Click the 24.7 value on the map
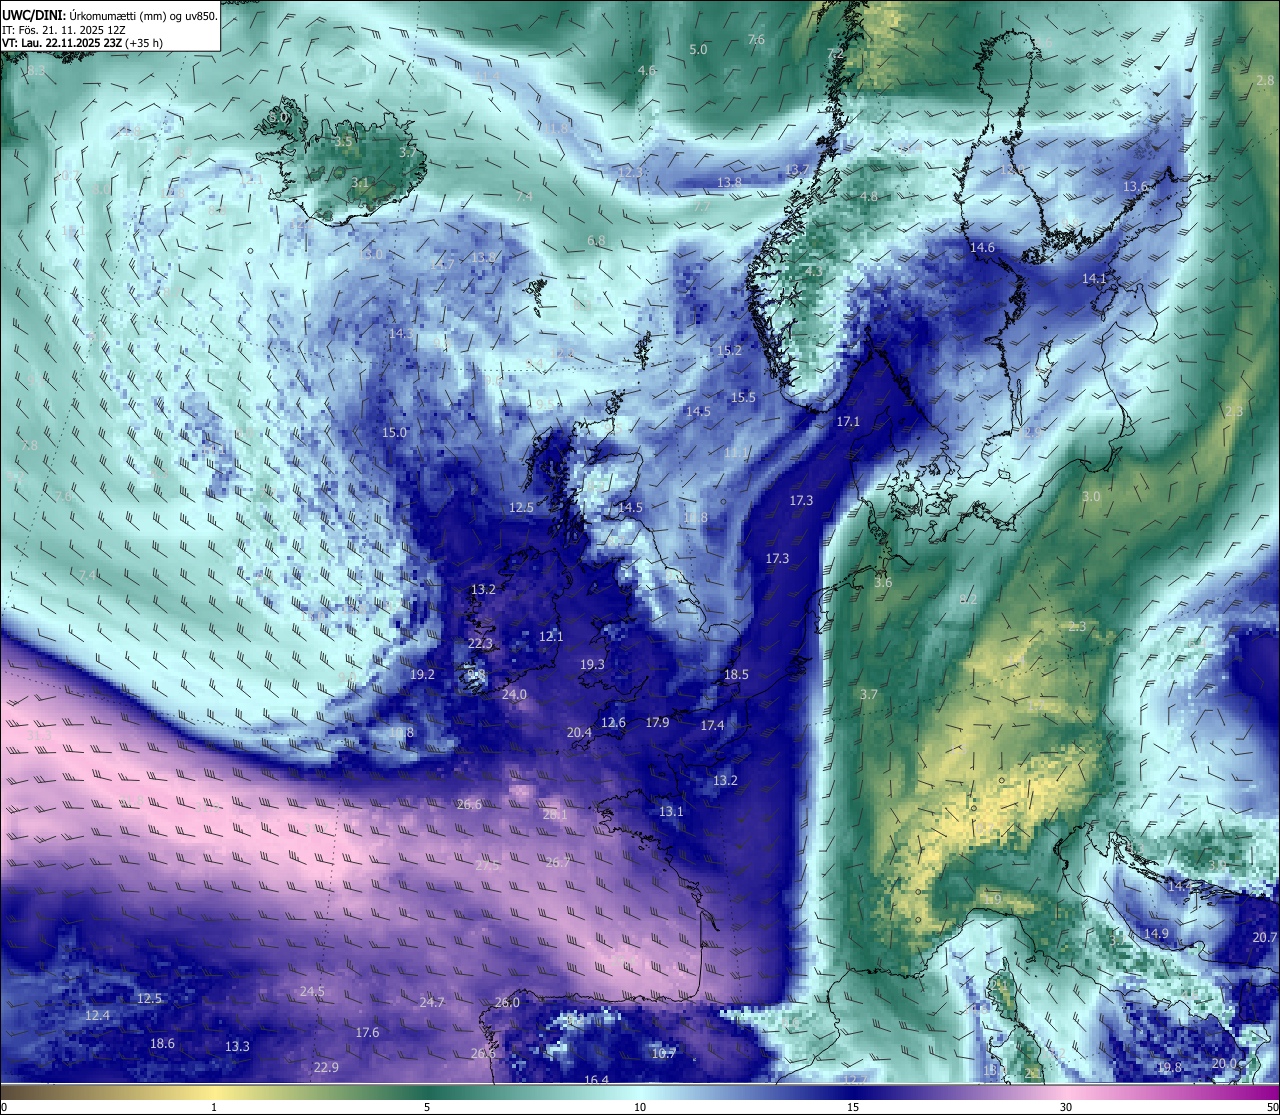 click(x=432, y=1002)
